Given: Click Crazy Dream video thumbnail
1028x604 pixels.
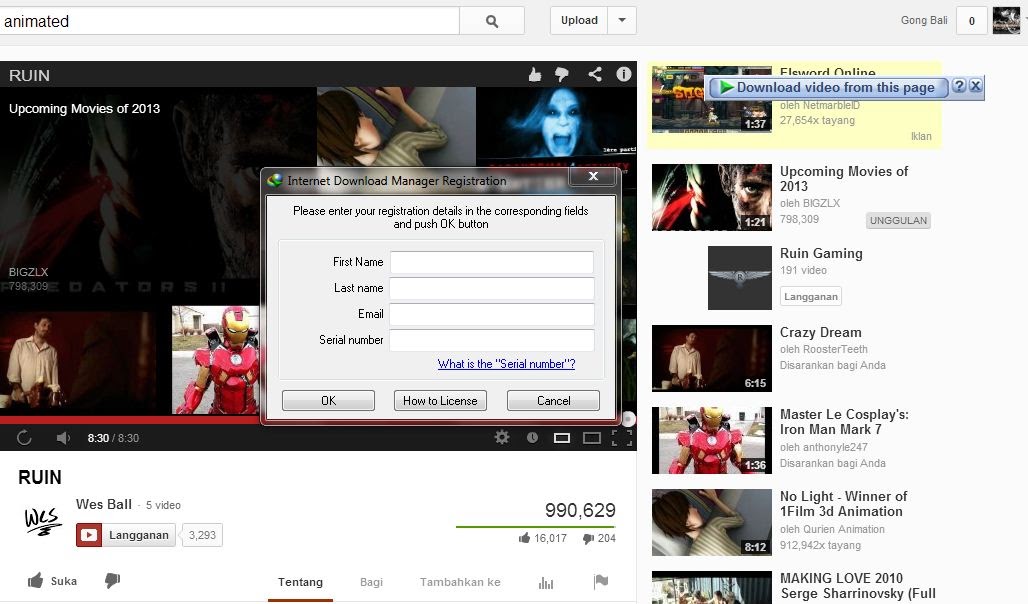Looking at the screenshot, I should 711,358.
